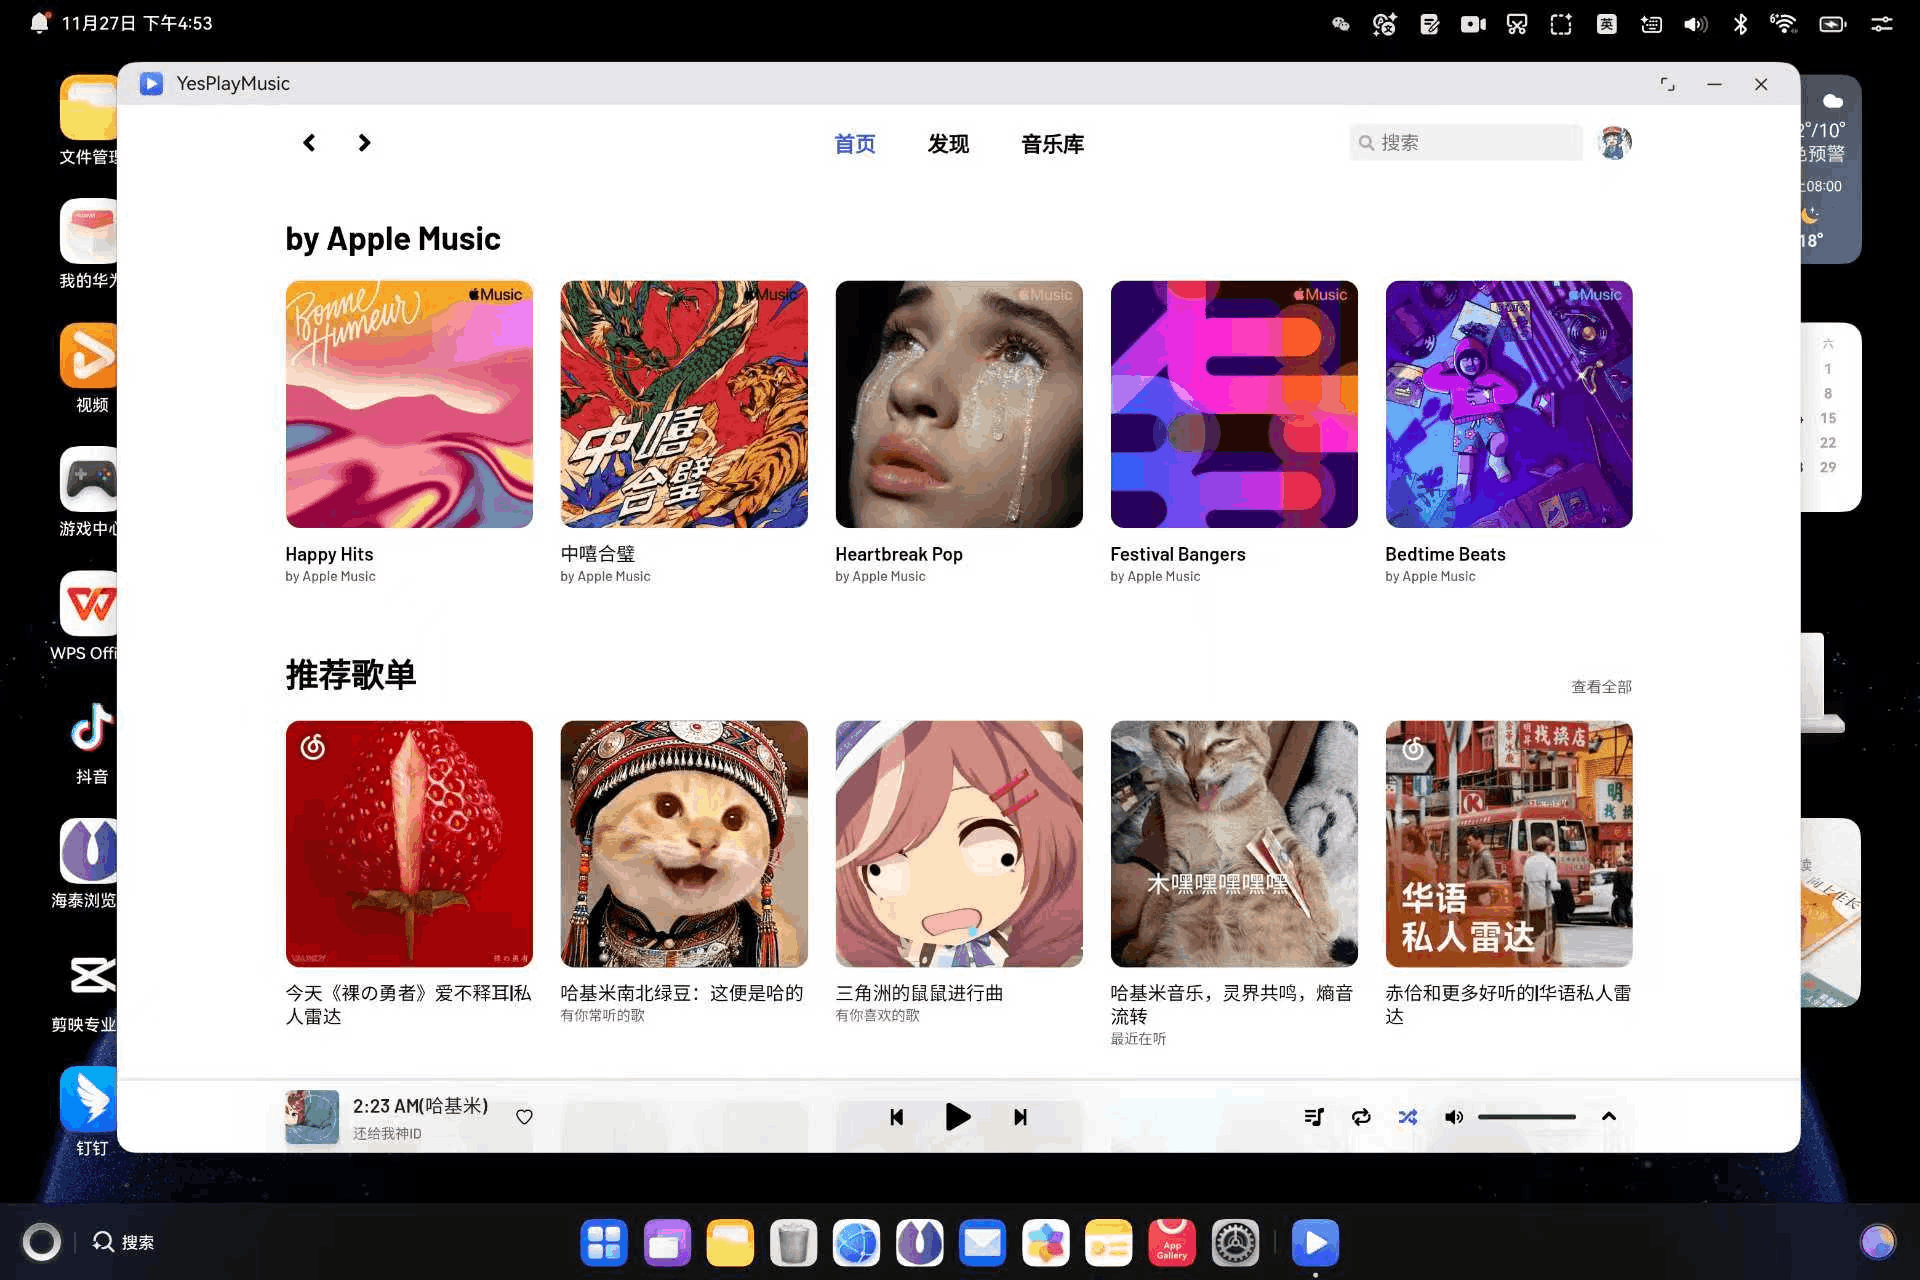Toggle like on the current song 2:23 AM

tap(524, 1117)
